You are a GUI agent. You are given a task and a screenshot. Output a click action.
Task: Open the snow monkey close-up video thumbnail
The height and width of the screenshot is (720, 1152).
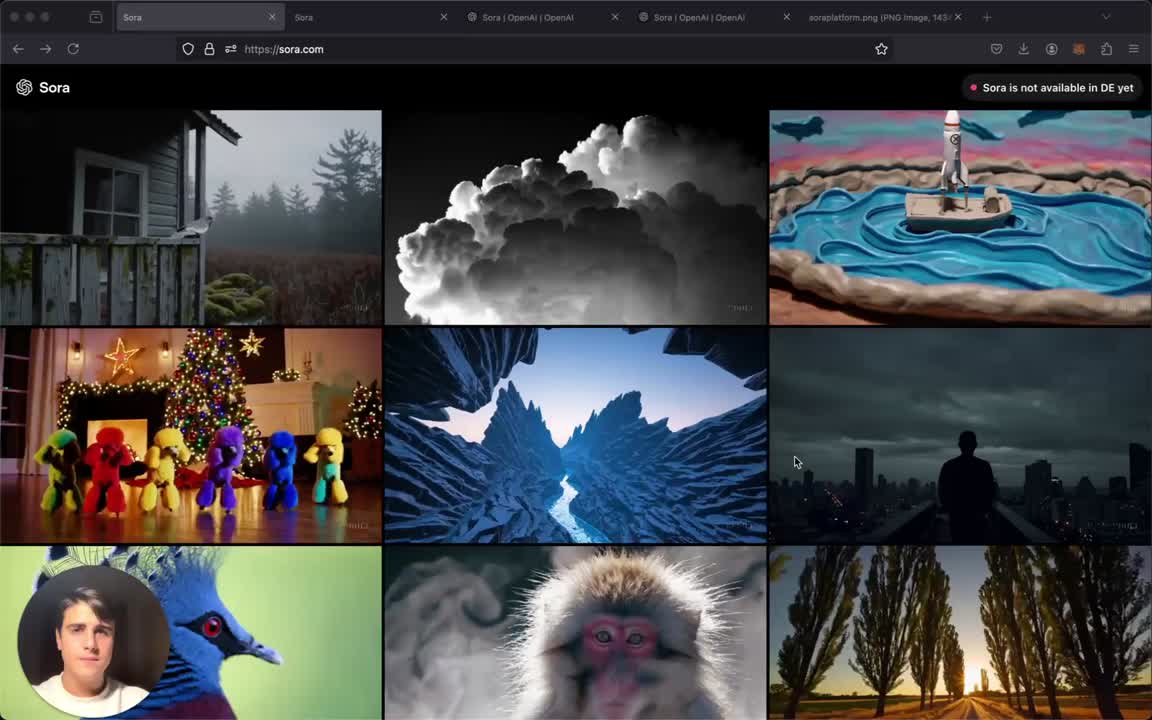click(576, 633)
